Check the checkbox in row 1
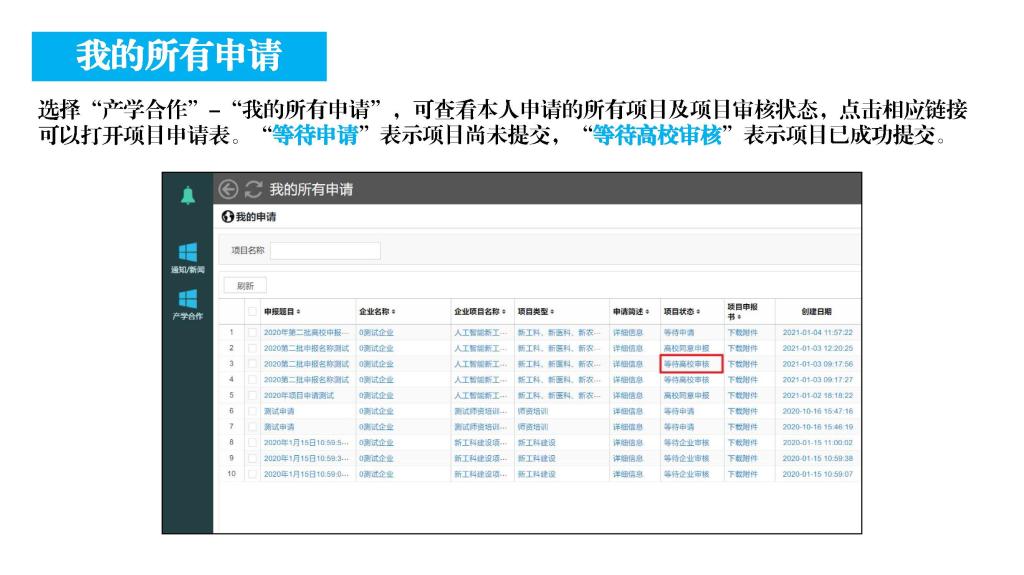The width and height of the screenshot is (1024, 575). [x=253, y=332]
